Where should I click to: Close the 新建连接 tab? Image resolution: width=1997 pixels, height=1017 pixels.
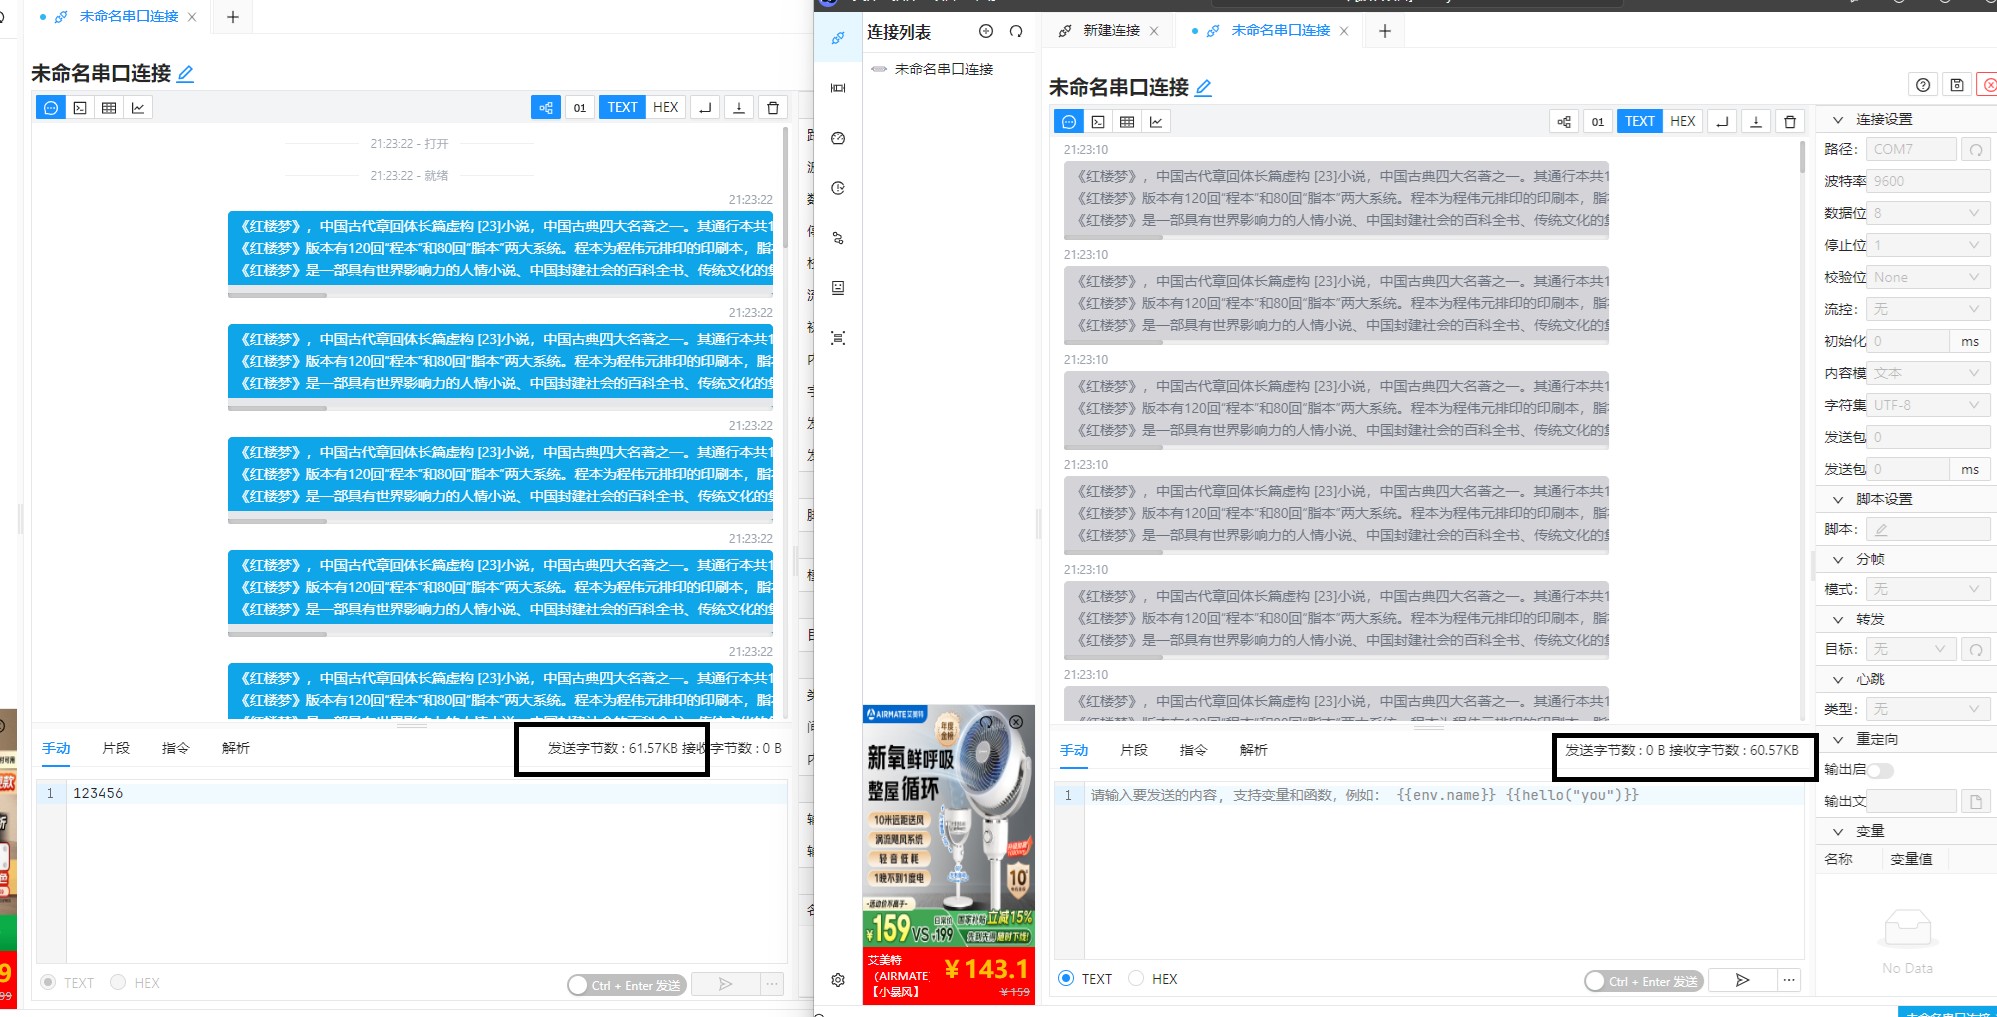point(1154,31)
